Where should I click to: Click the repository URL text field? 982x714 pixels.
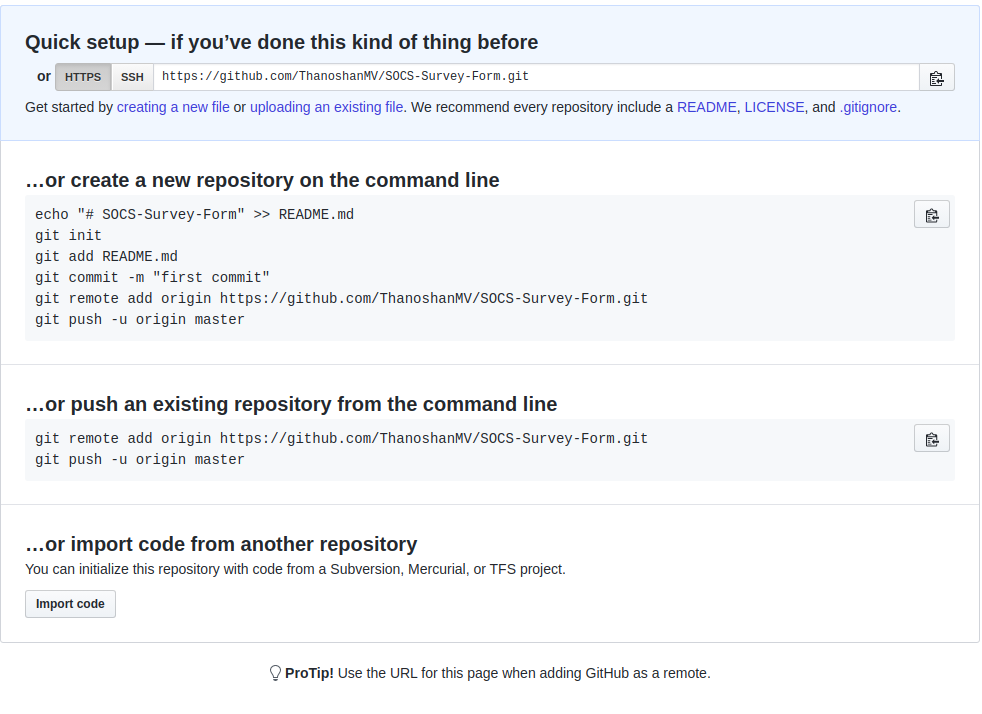535,77
